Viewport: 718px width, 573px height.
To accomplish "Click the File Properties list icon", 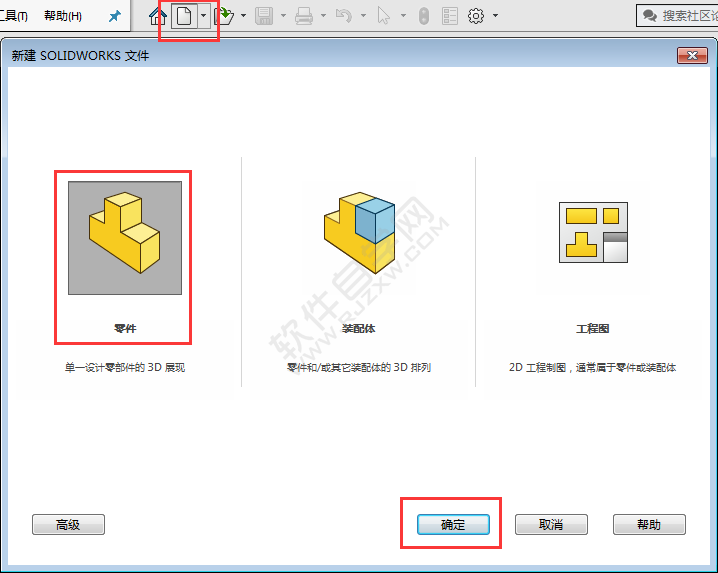I will coord(450,16).
